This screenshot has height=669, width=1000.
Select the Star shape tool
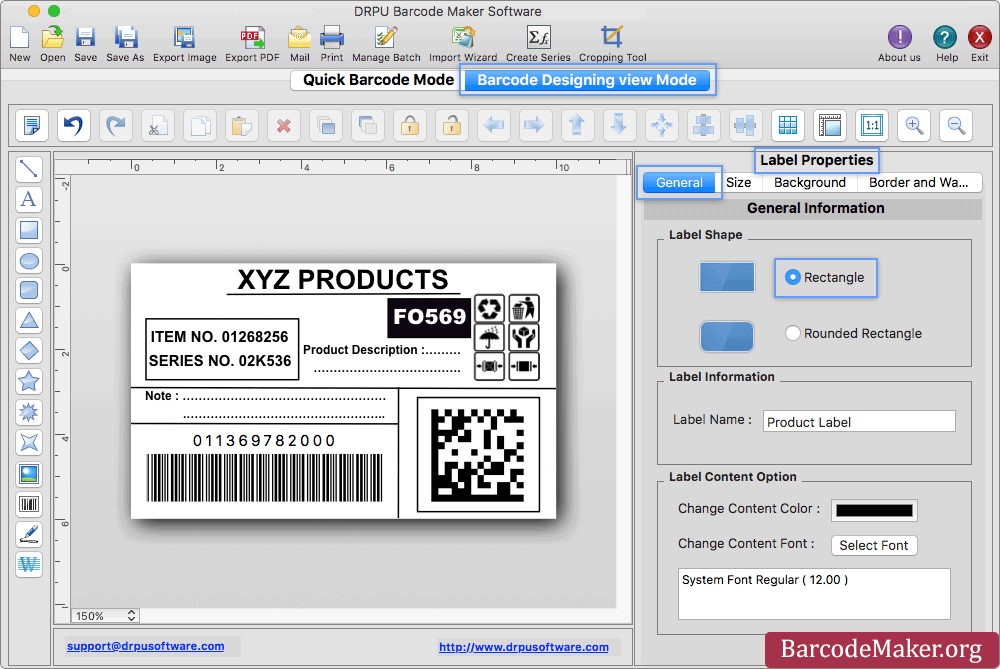point(29,381)
